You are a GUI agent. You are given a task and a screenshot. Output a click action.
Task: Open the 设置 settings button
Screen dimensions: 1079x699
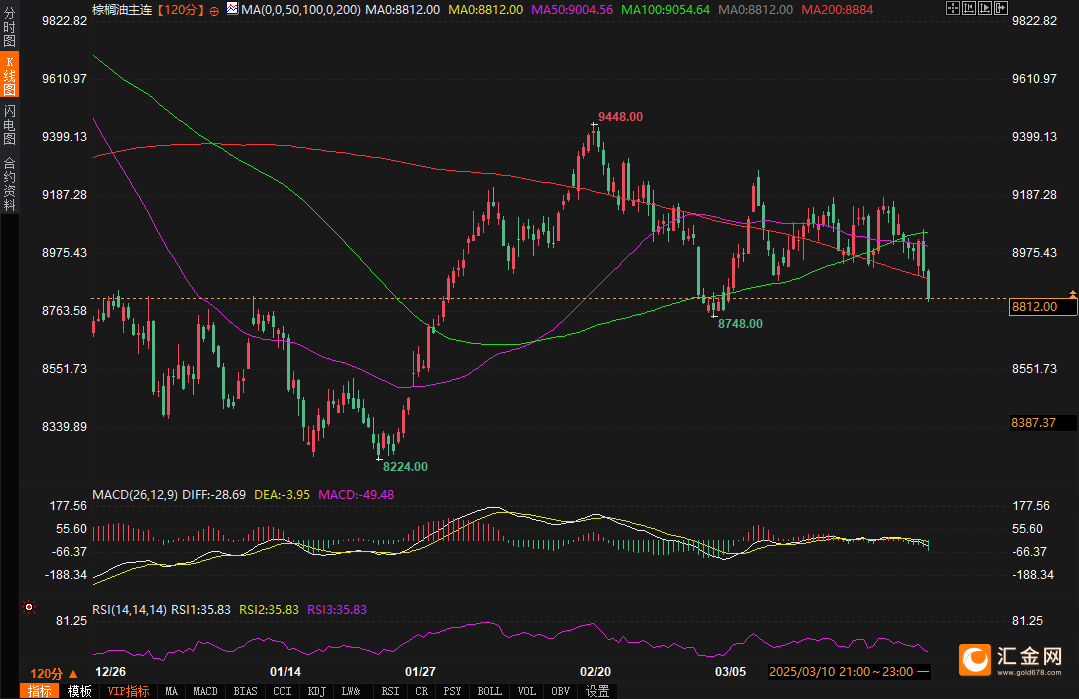click(x=597, y=691)
